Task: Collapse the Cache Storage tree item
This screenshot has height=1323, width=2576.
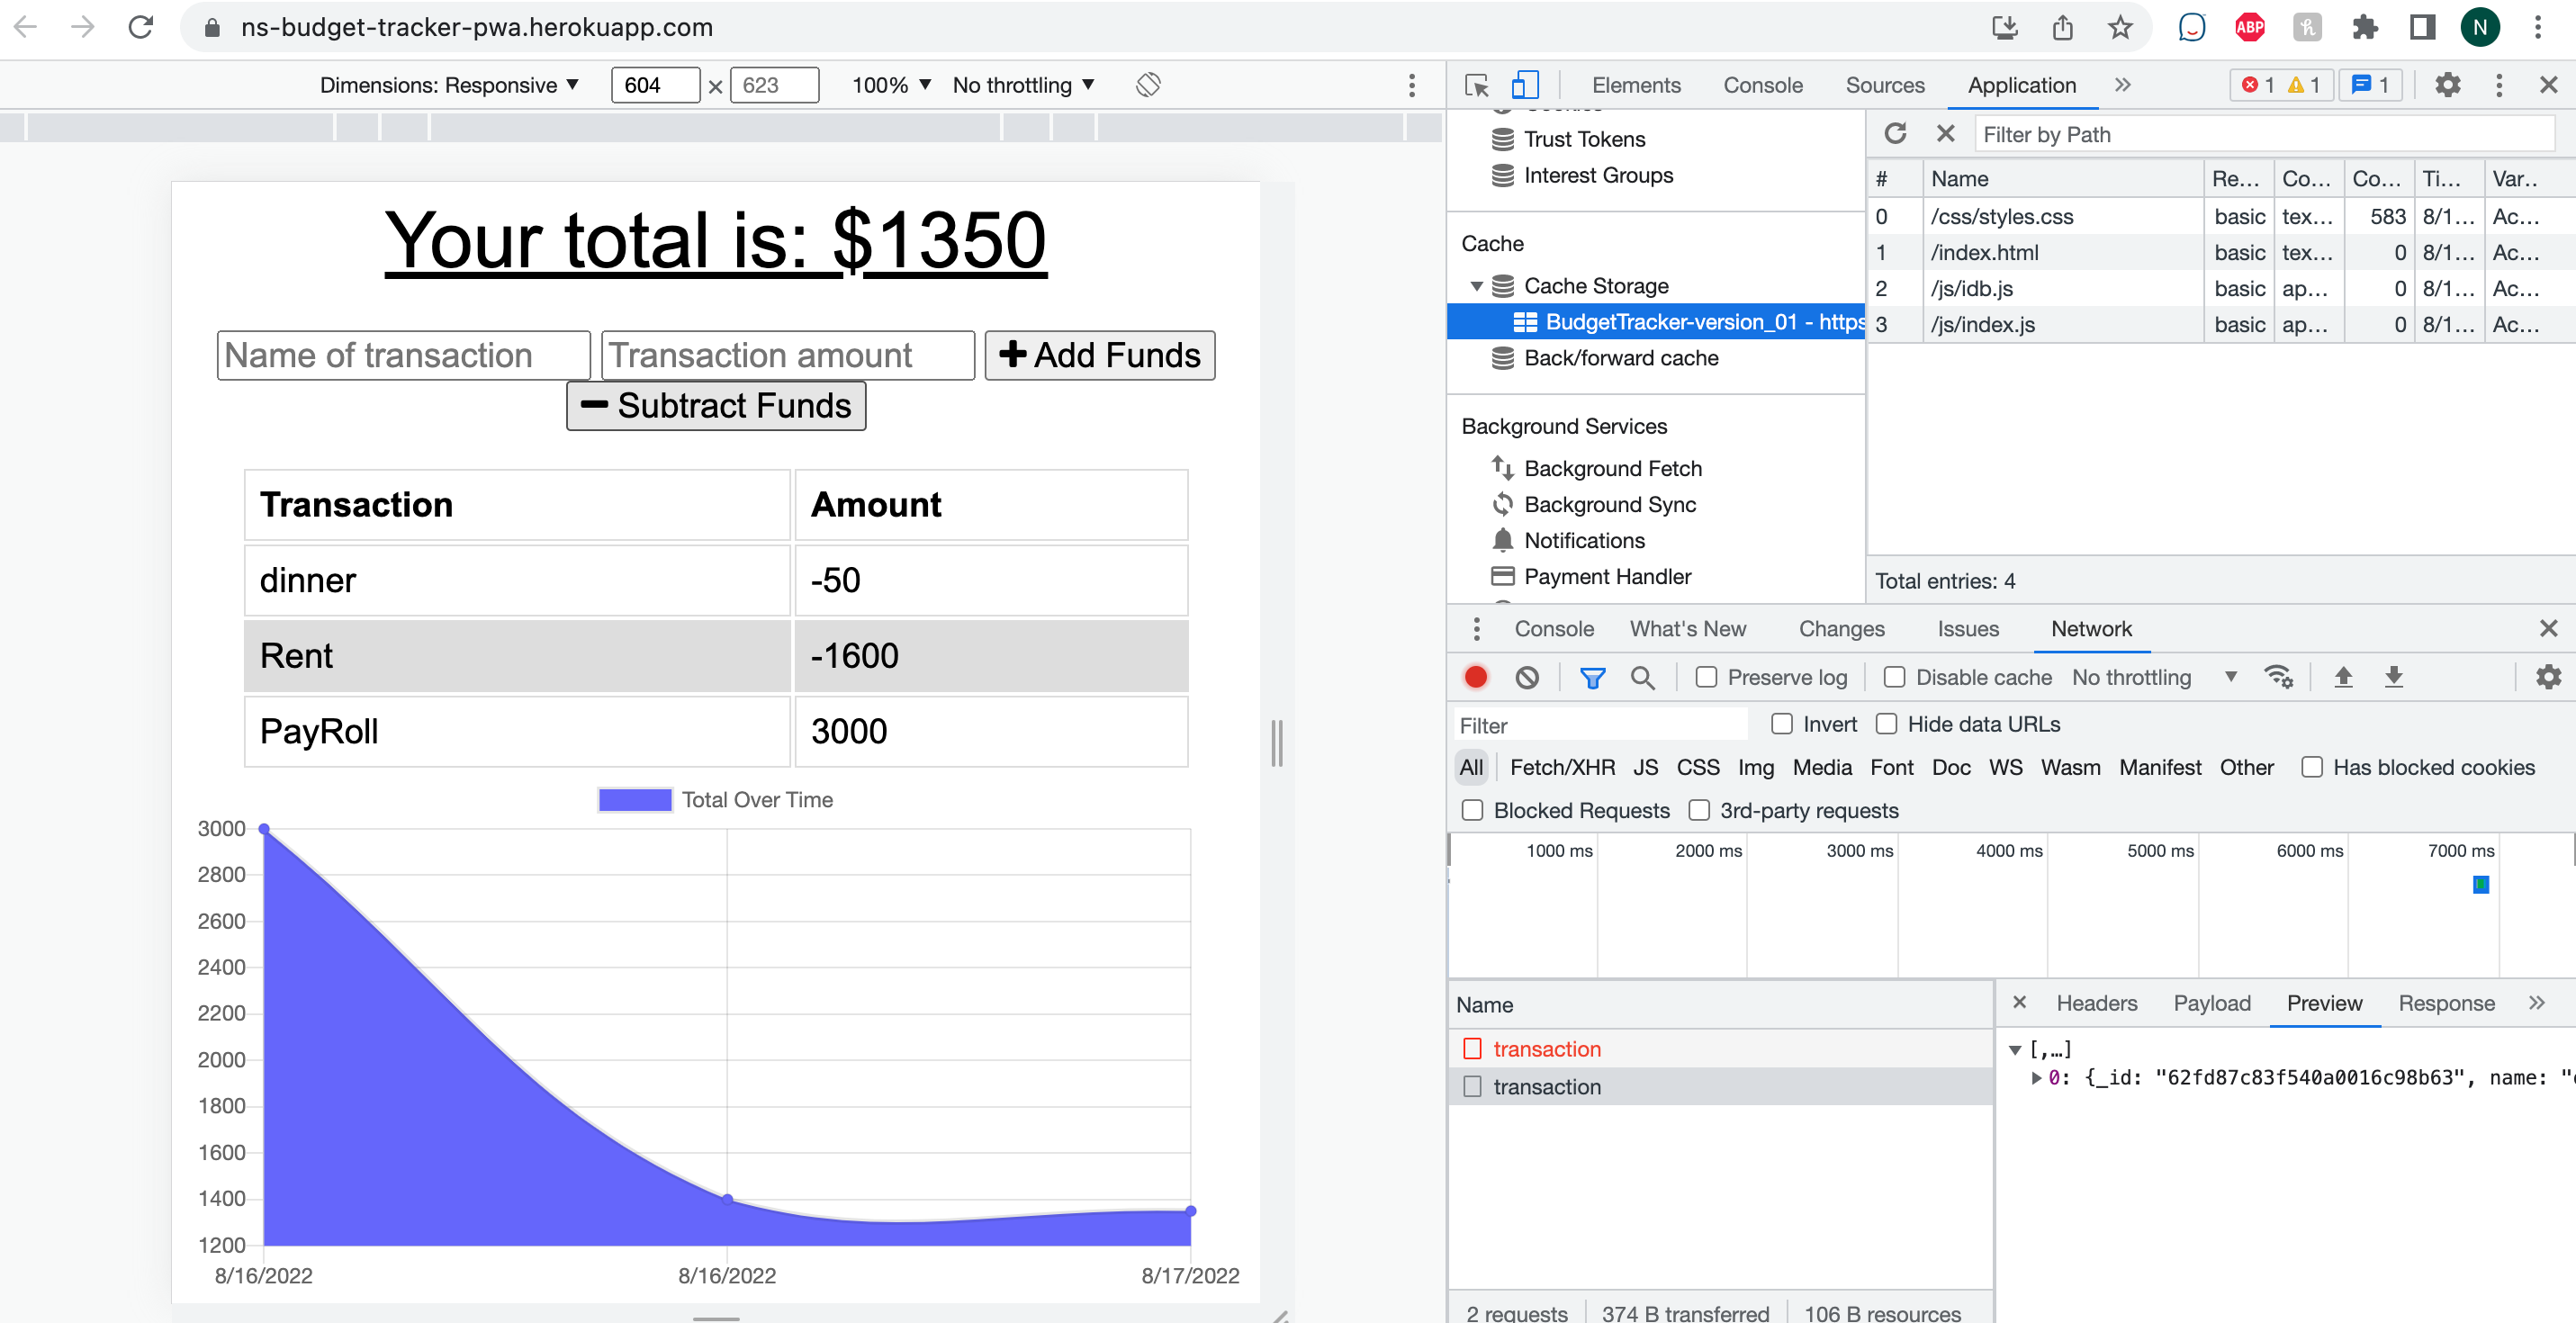Action: coord(1478,285)
